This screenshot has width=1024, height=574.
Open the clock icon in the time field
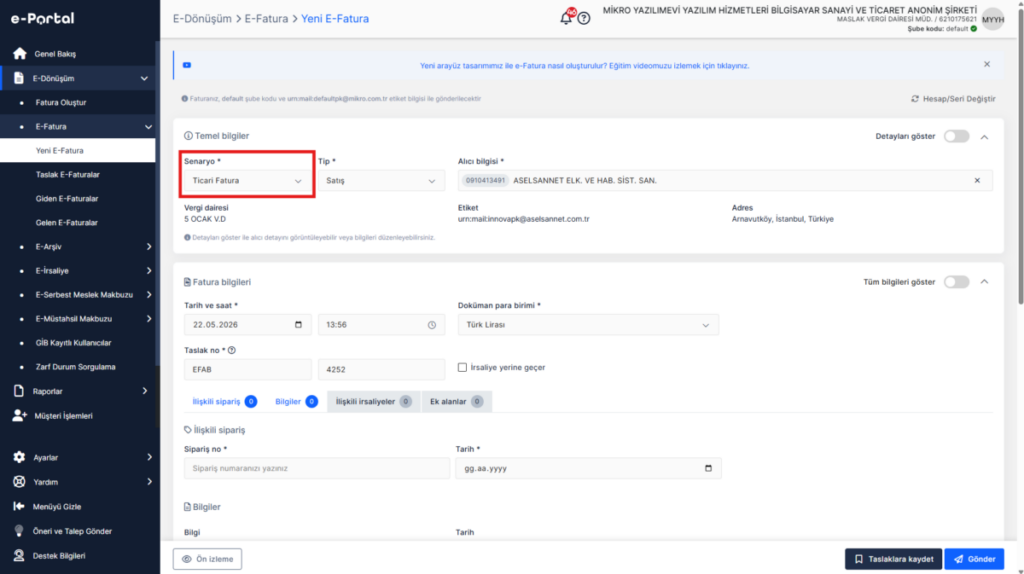432,325
